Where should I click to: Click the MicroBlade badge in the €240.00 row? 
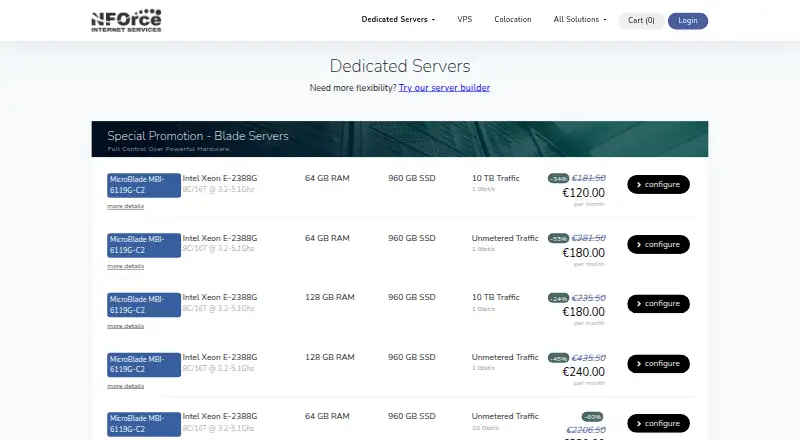(x=144, y=364)
